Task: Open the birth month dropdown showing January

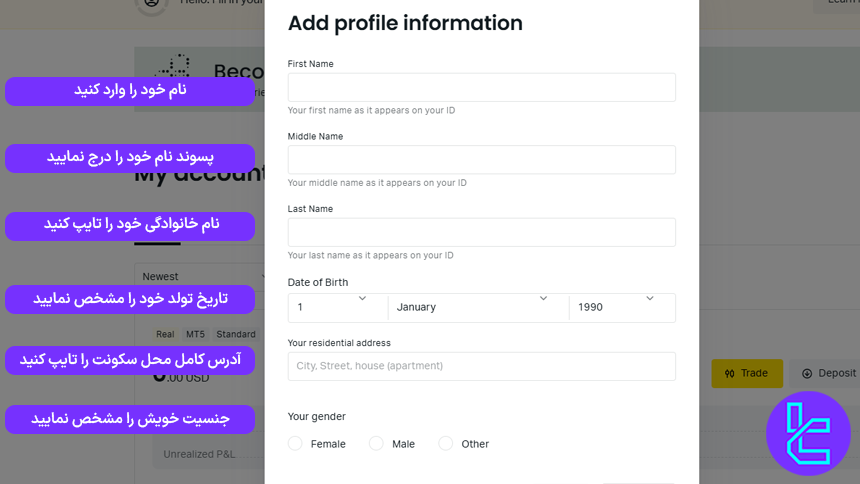Action: pos(478,307)
